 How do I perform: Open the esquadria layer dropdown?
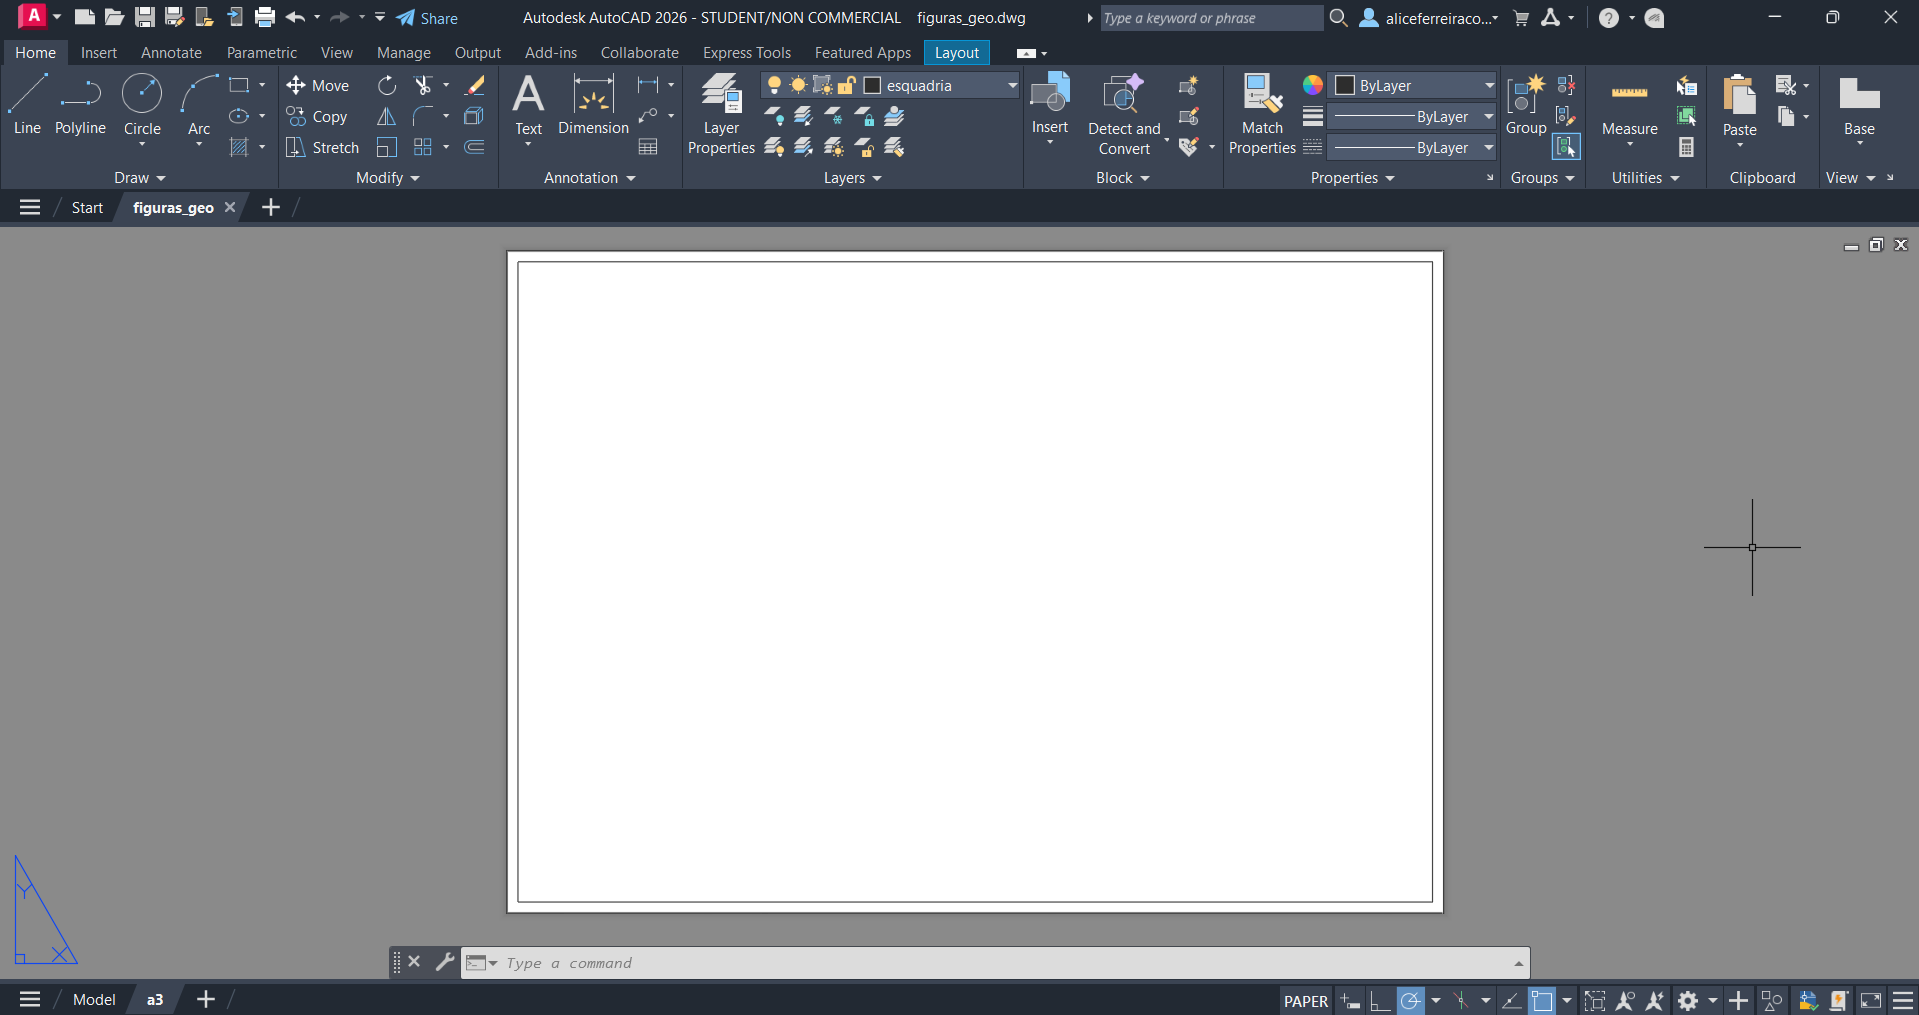tap(1011, 86)
